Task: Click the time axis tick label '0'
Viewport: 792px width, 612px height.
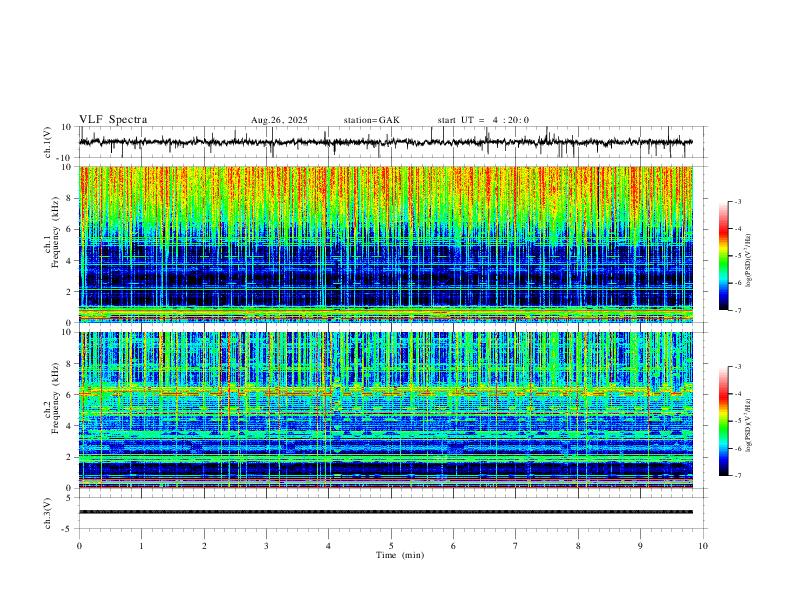Action: click(79, 546)
